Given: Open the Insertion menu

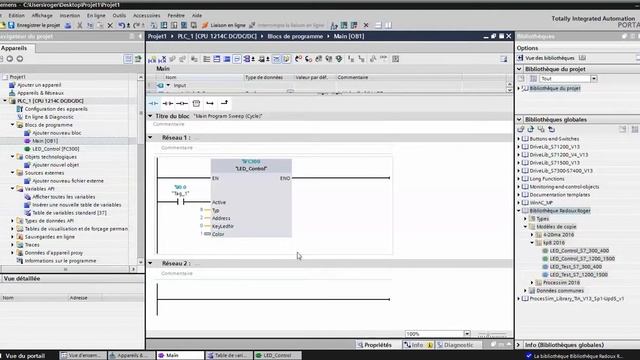Looking at the screenshot, I should coord(70,16).
